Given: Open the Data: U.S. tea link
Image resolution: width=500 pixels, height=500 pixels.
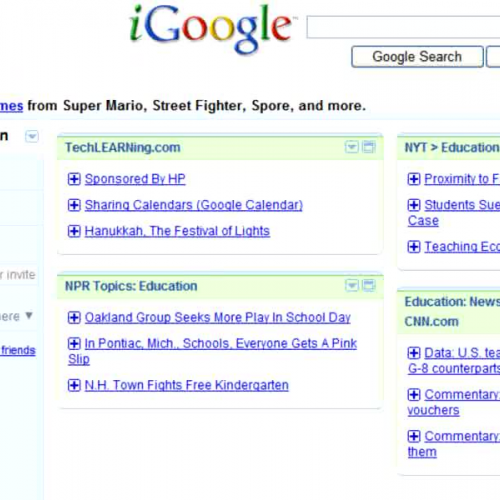Looking at the screenshot, I should pos(462,353).
